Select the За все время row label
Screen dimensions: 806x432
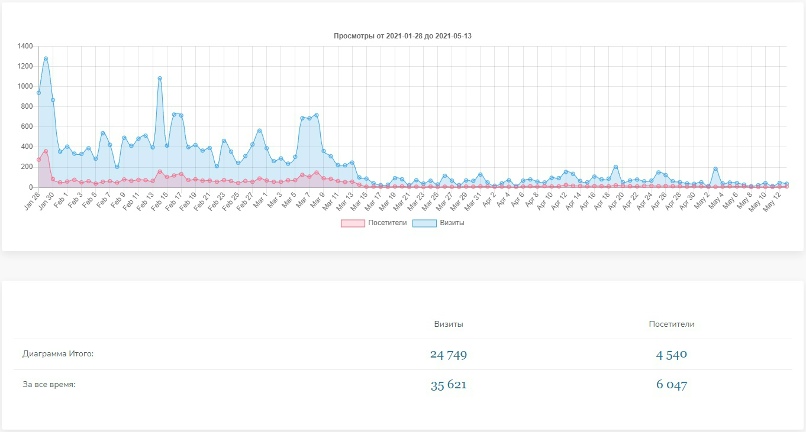click(x=48, y=384)
